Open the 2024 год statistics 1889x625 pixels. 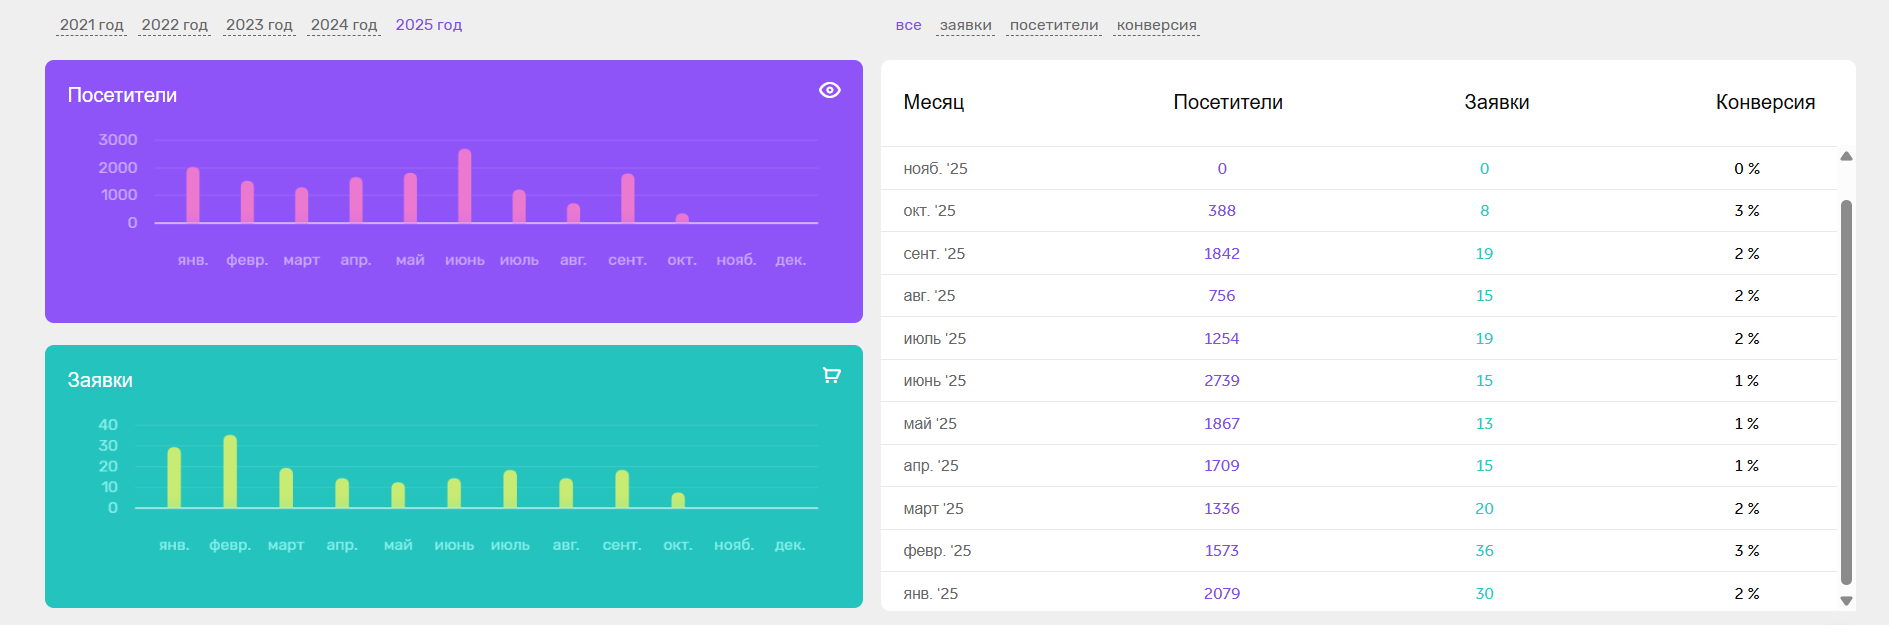pyautogui.click(x=344, y=25)
